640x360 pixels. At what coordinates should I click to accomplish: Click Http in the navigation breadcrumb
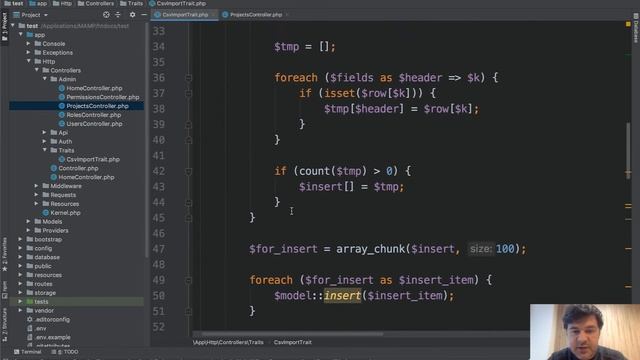(x=62, y=4)
